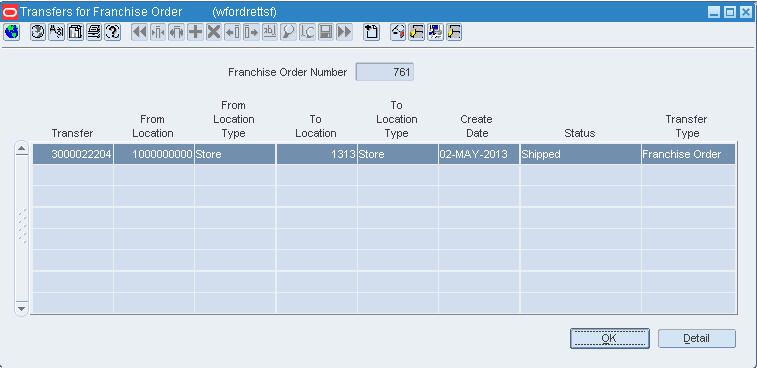757x368 pixels.
Task: Click the clock icon in toolbar
Action: 38,32
